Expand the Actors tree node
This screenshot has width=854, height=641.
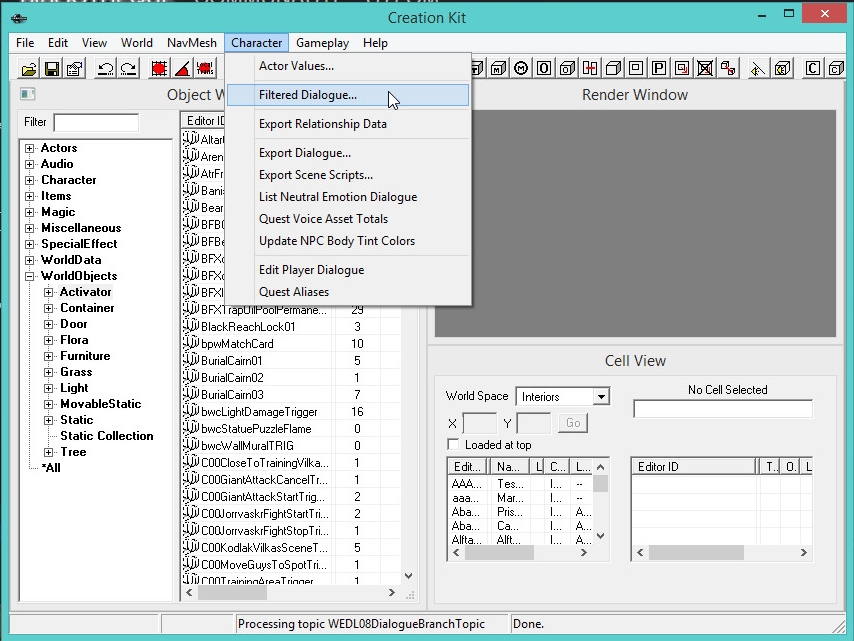(30, 148)
